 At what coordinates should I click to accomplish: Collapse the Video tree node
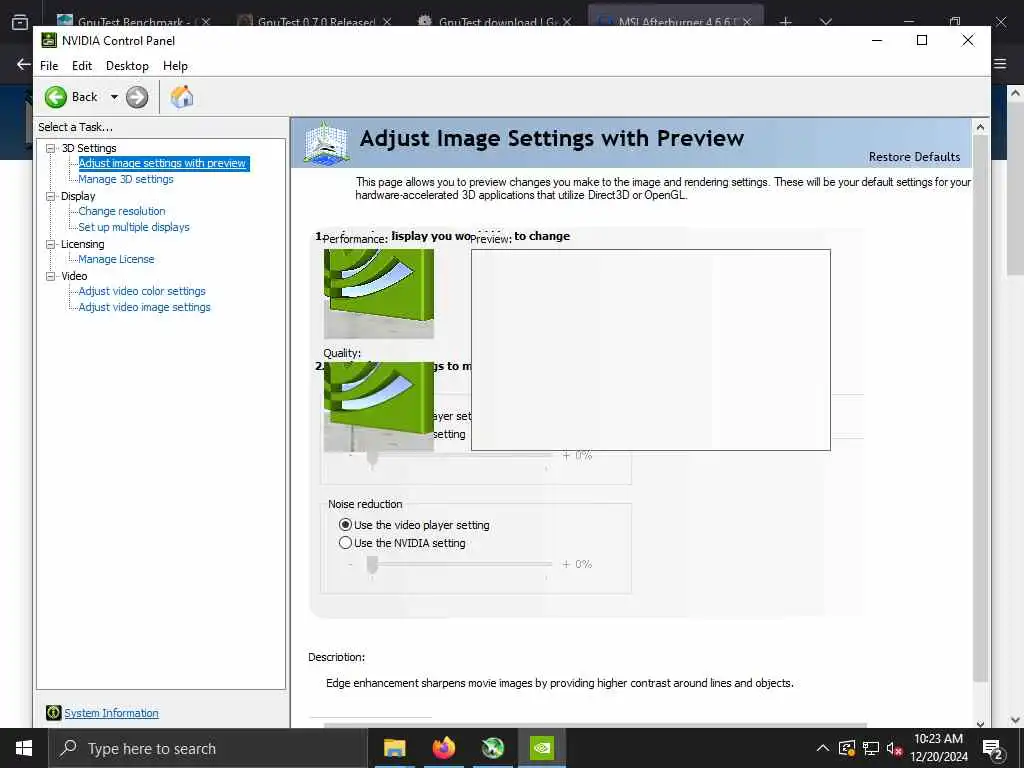[50, 276]
